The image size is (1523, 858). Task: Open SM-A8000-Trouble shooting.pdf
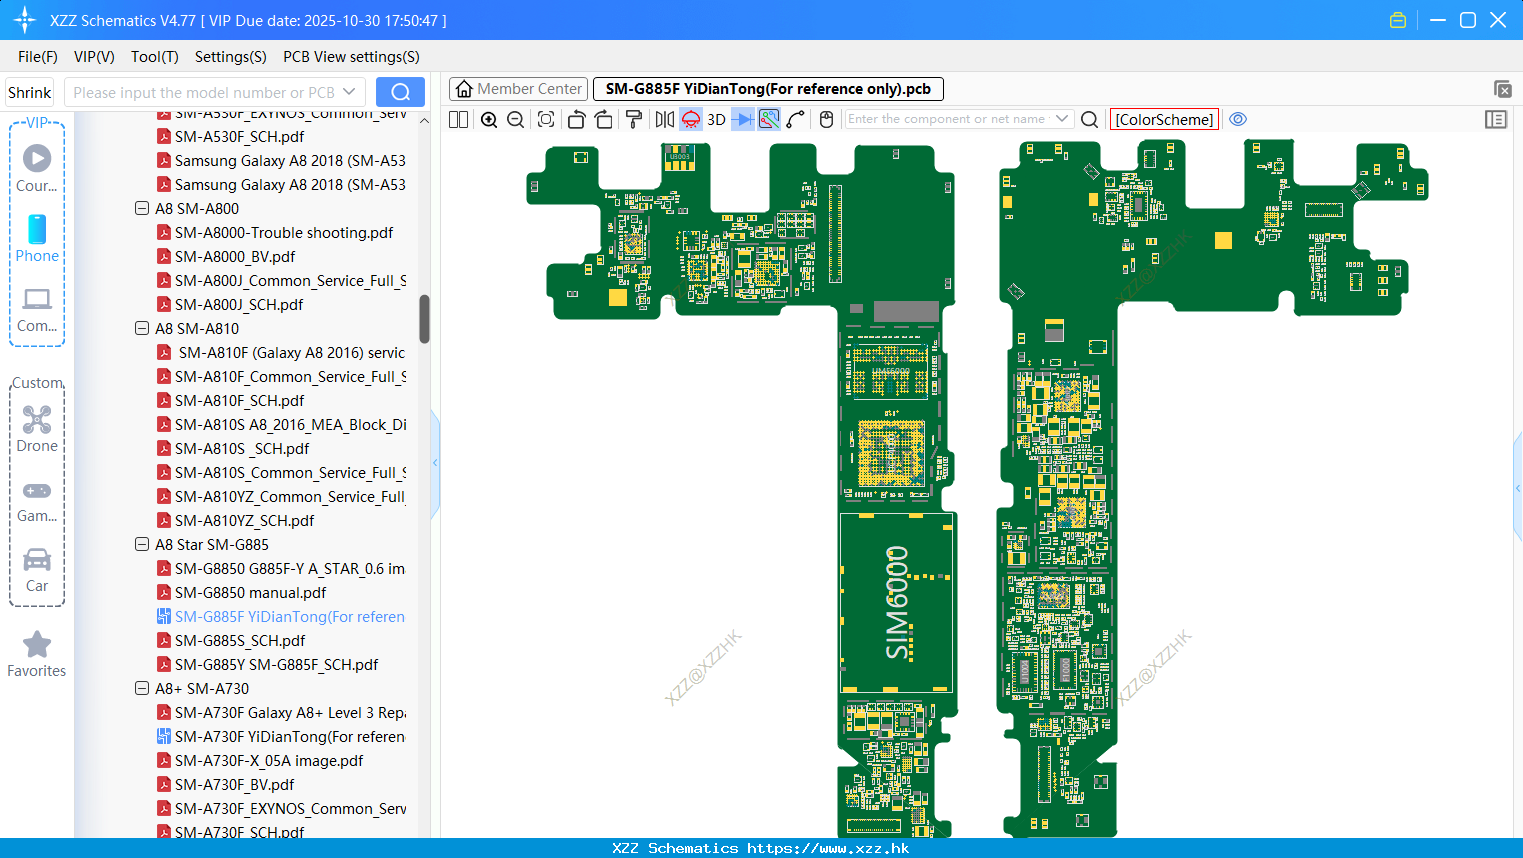(284, 233)
